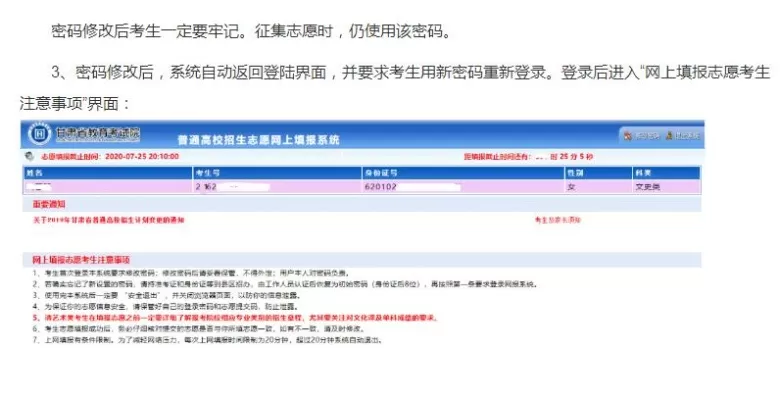Open the red notice link about 甘肃省 enrollment plan
780x400 pixels.
108,219
